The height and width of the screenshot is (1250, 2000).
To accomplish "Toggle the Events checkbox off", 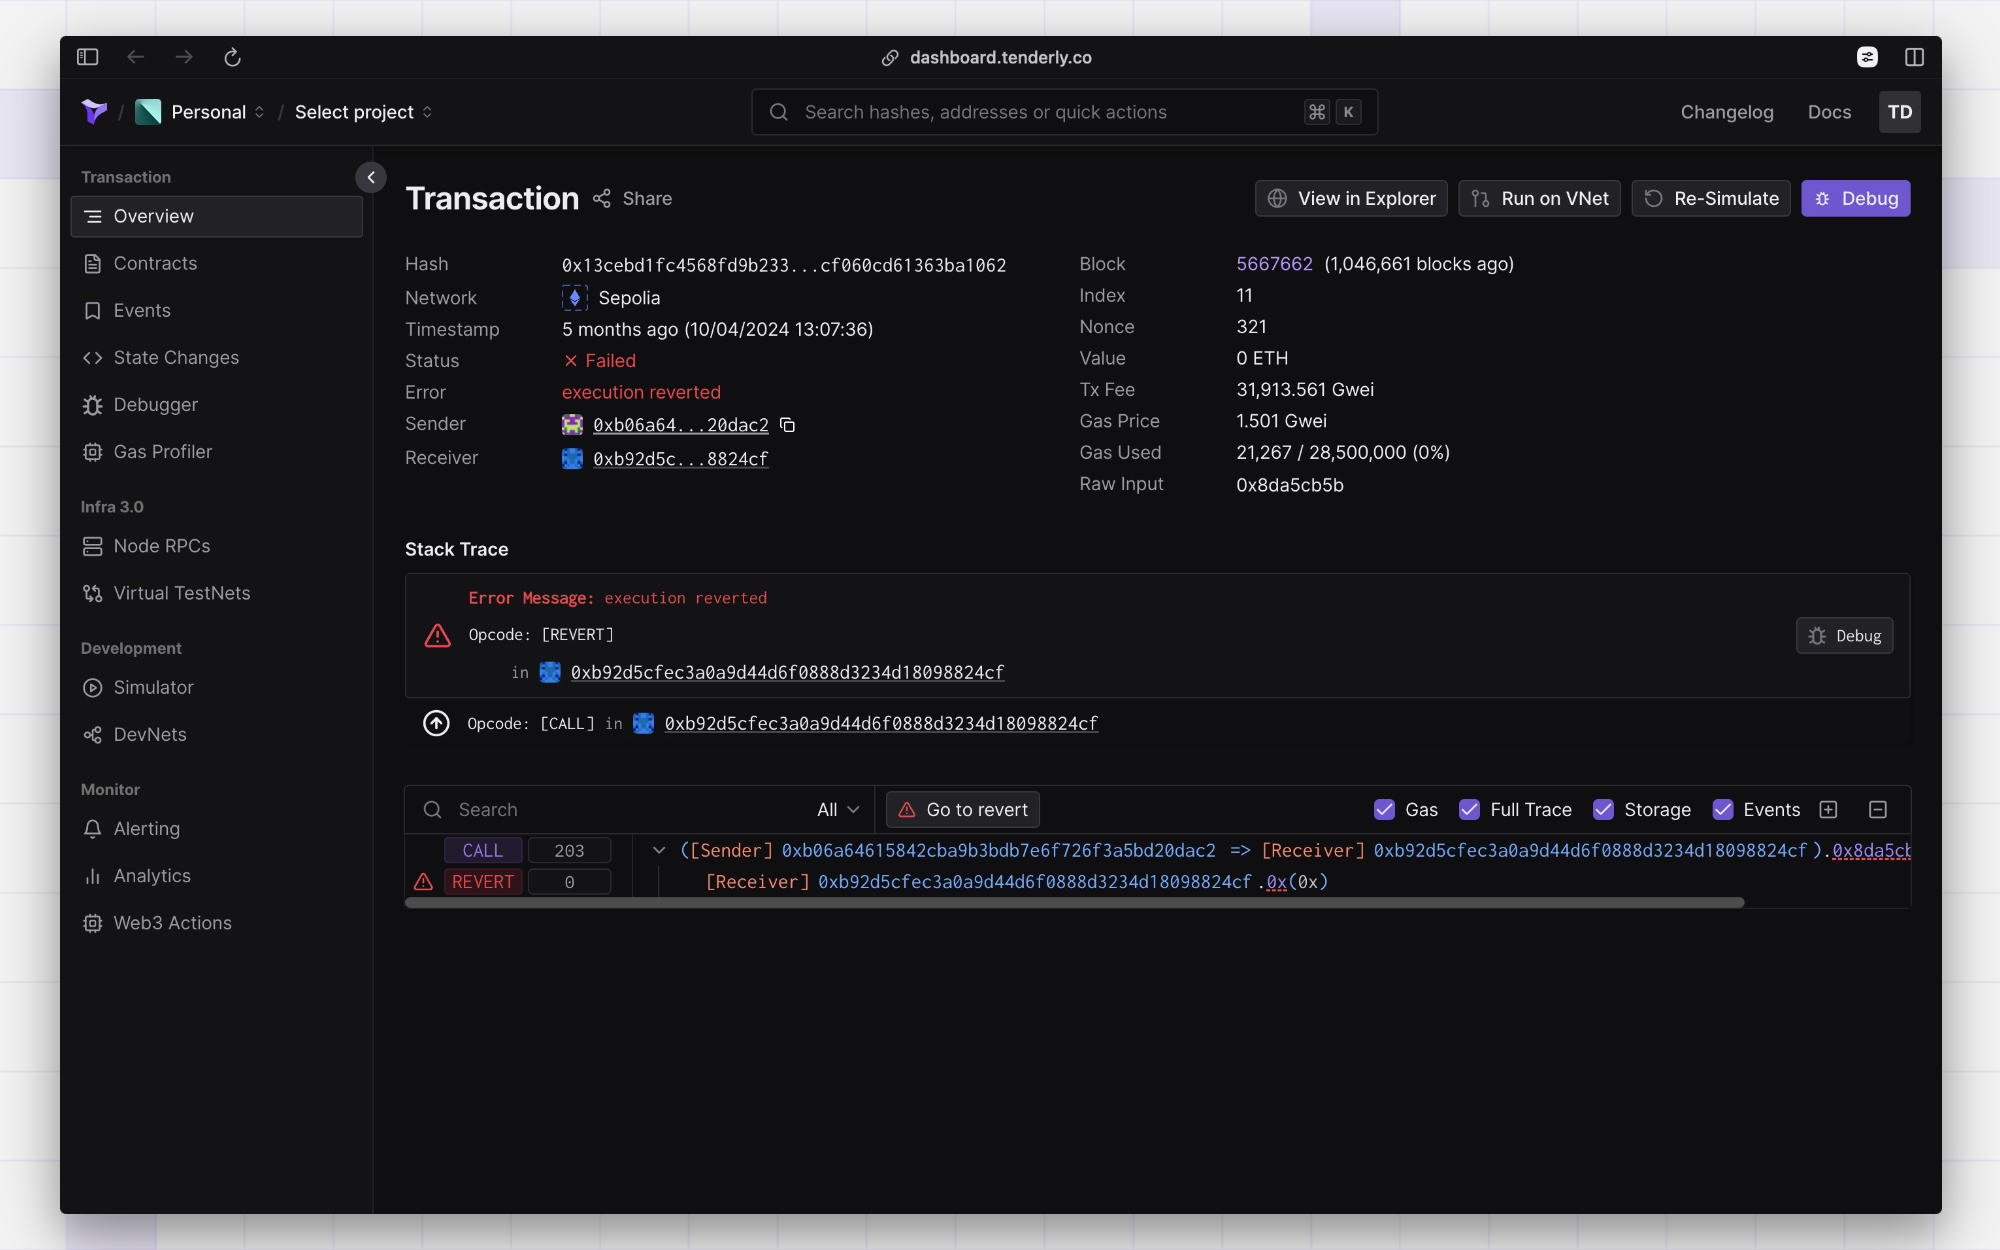I will [1723, 809].
